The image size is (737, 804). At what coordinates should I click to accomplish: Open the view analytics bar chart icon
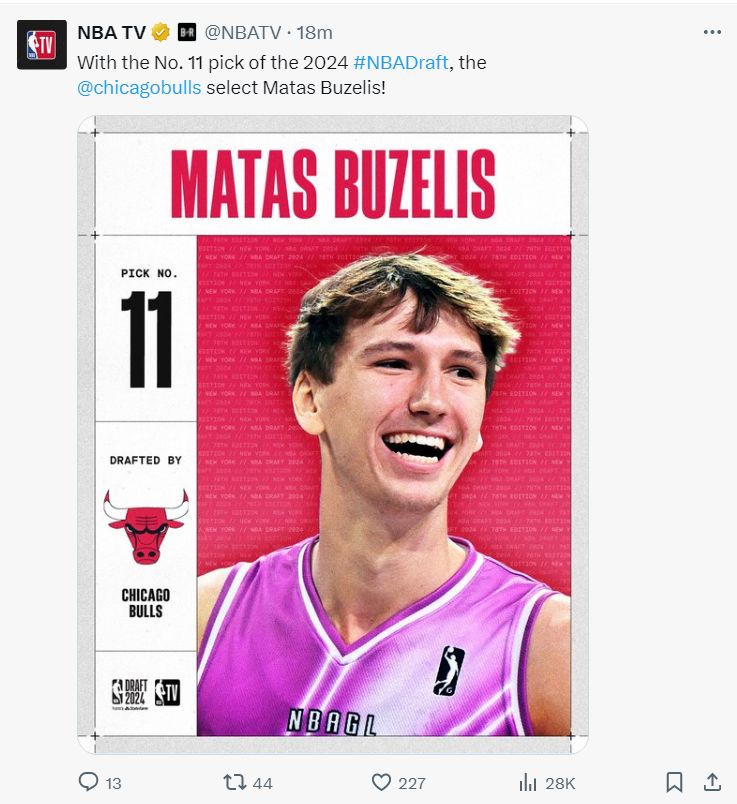pos(528,783)
